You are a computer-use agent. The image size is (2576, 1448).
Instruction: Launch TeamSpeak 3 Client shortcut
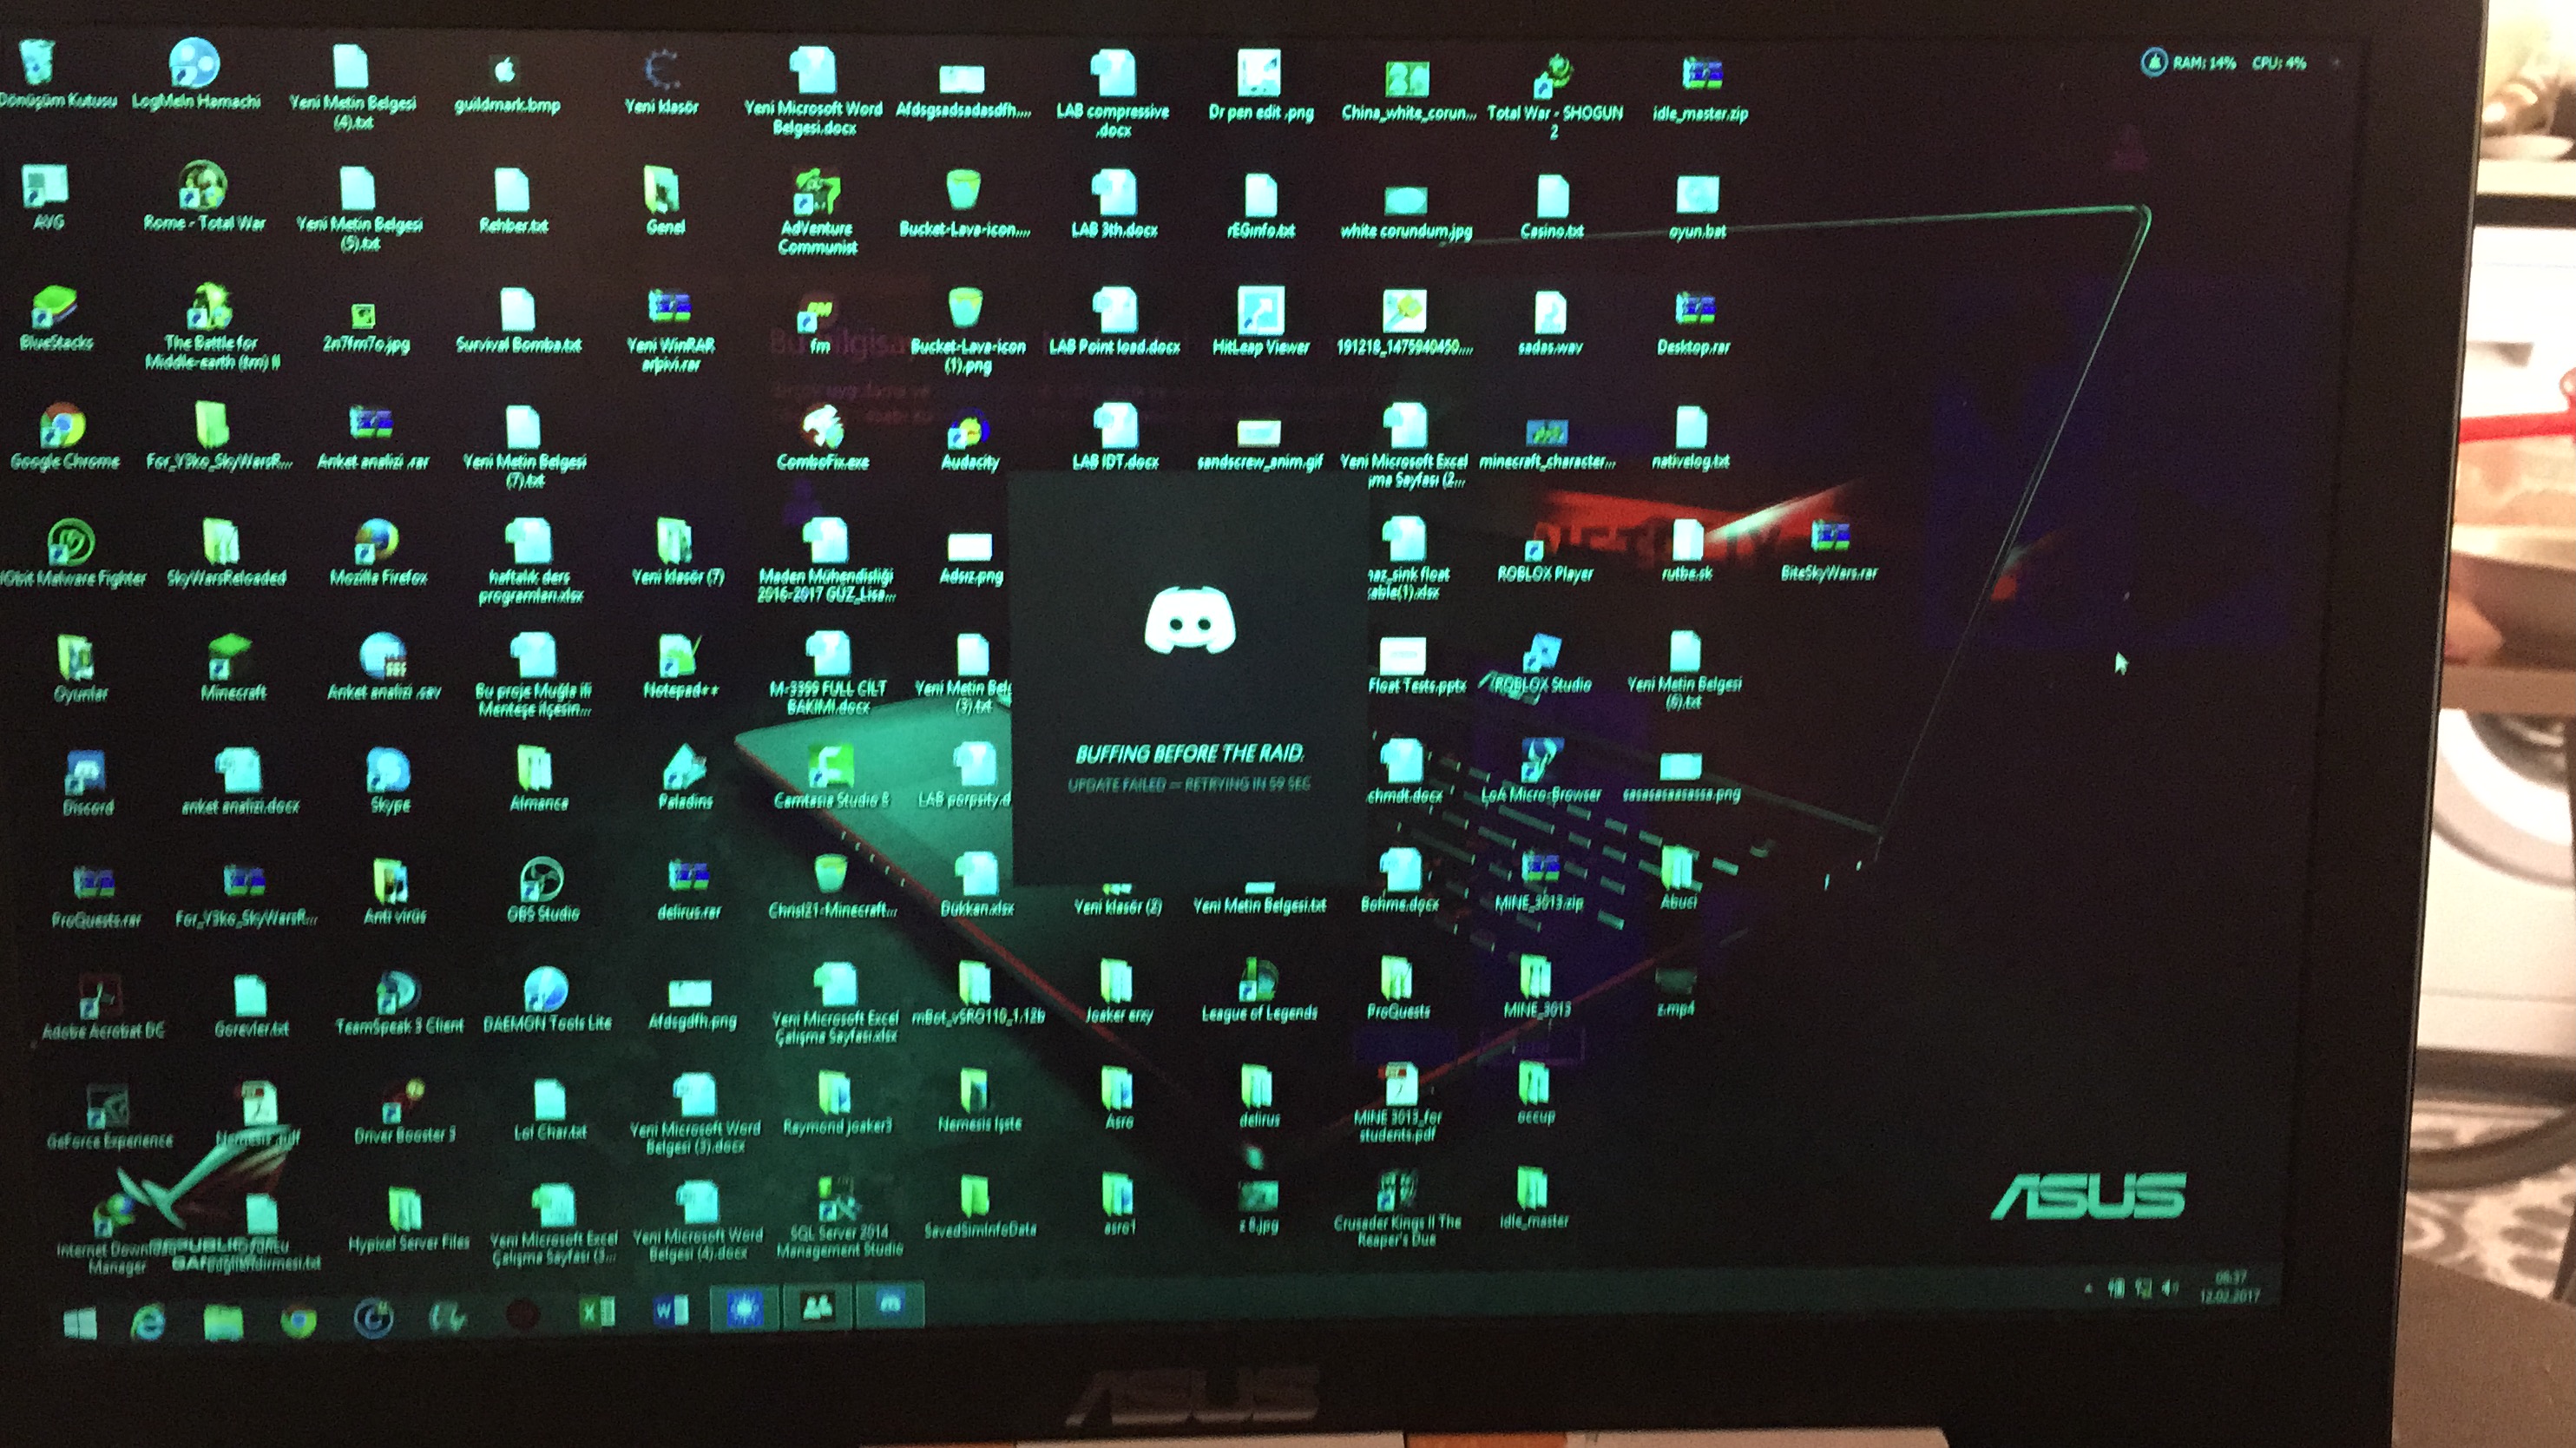click(x=398, y=1002)
